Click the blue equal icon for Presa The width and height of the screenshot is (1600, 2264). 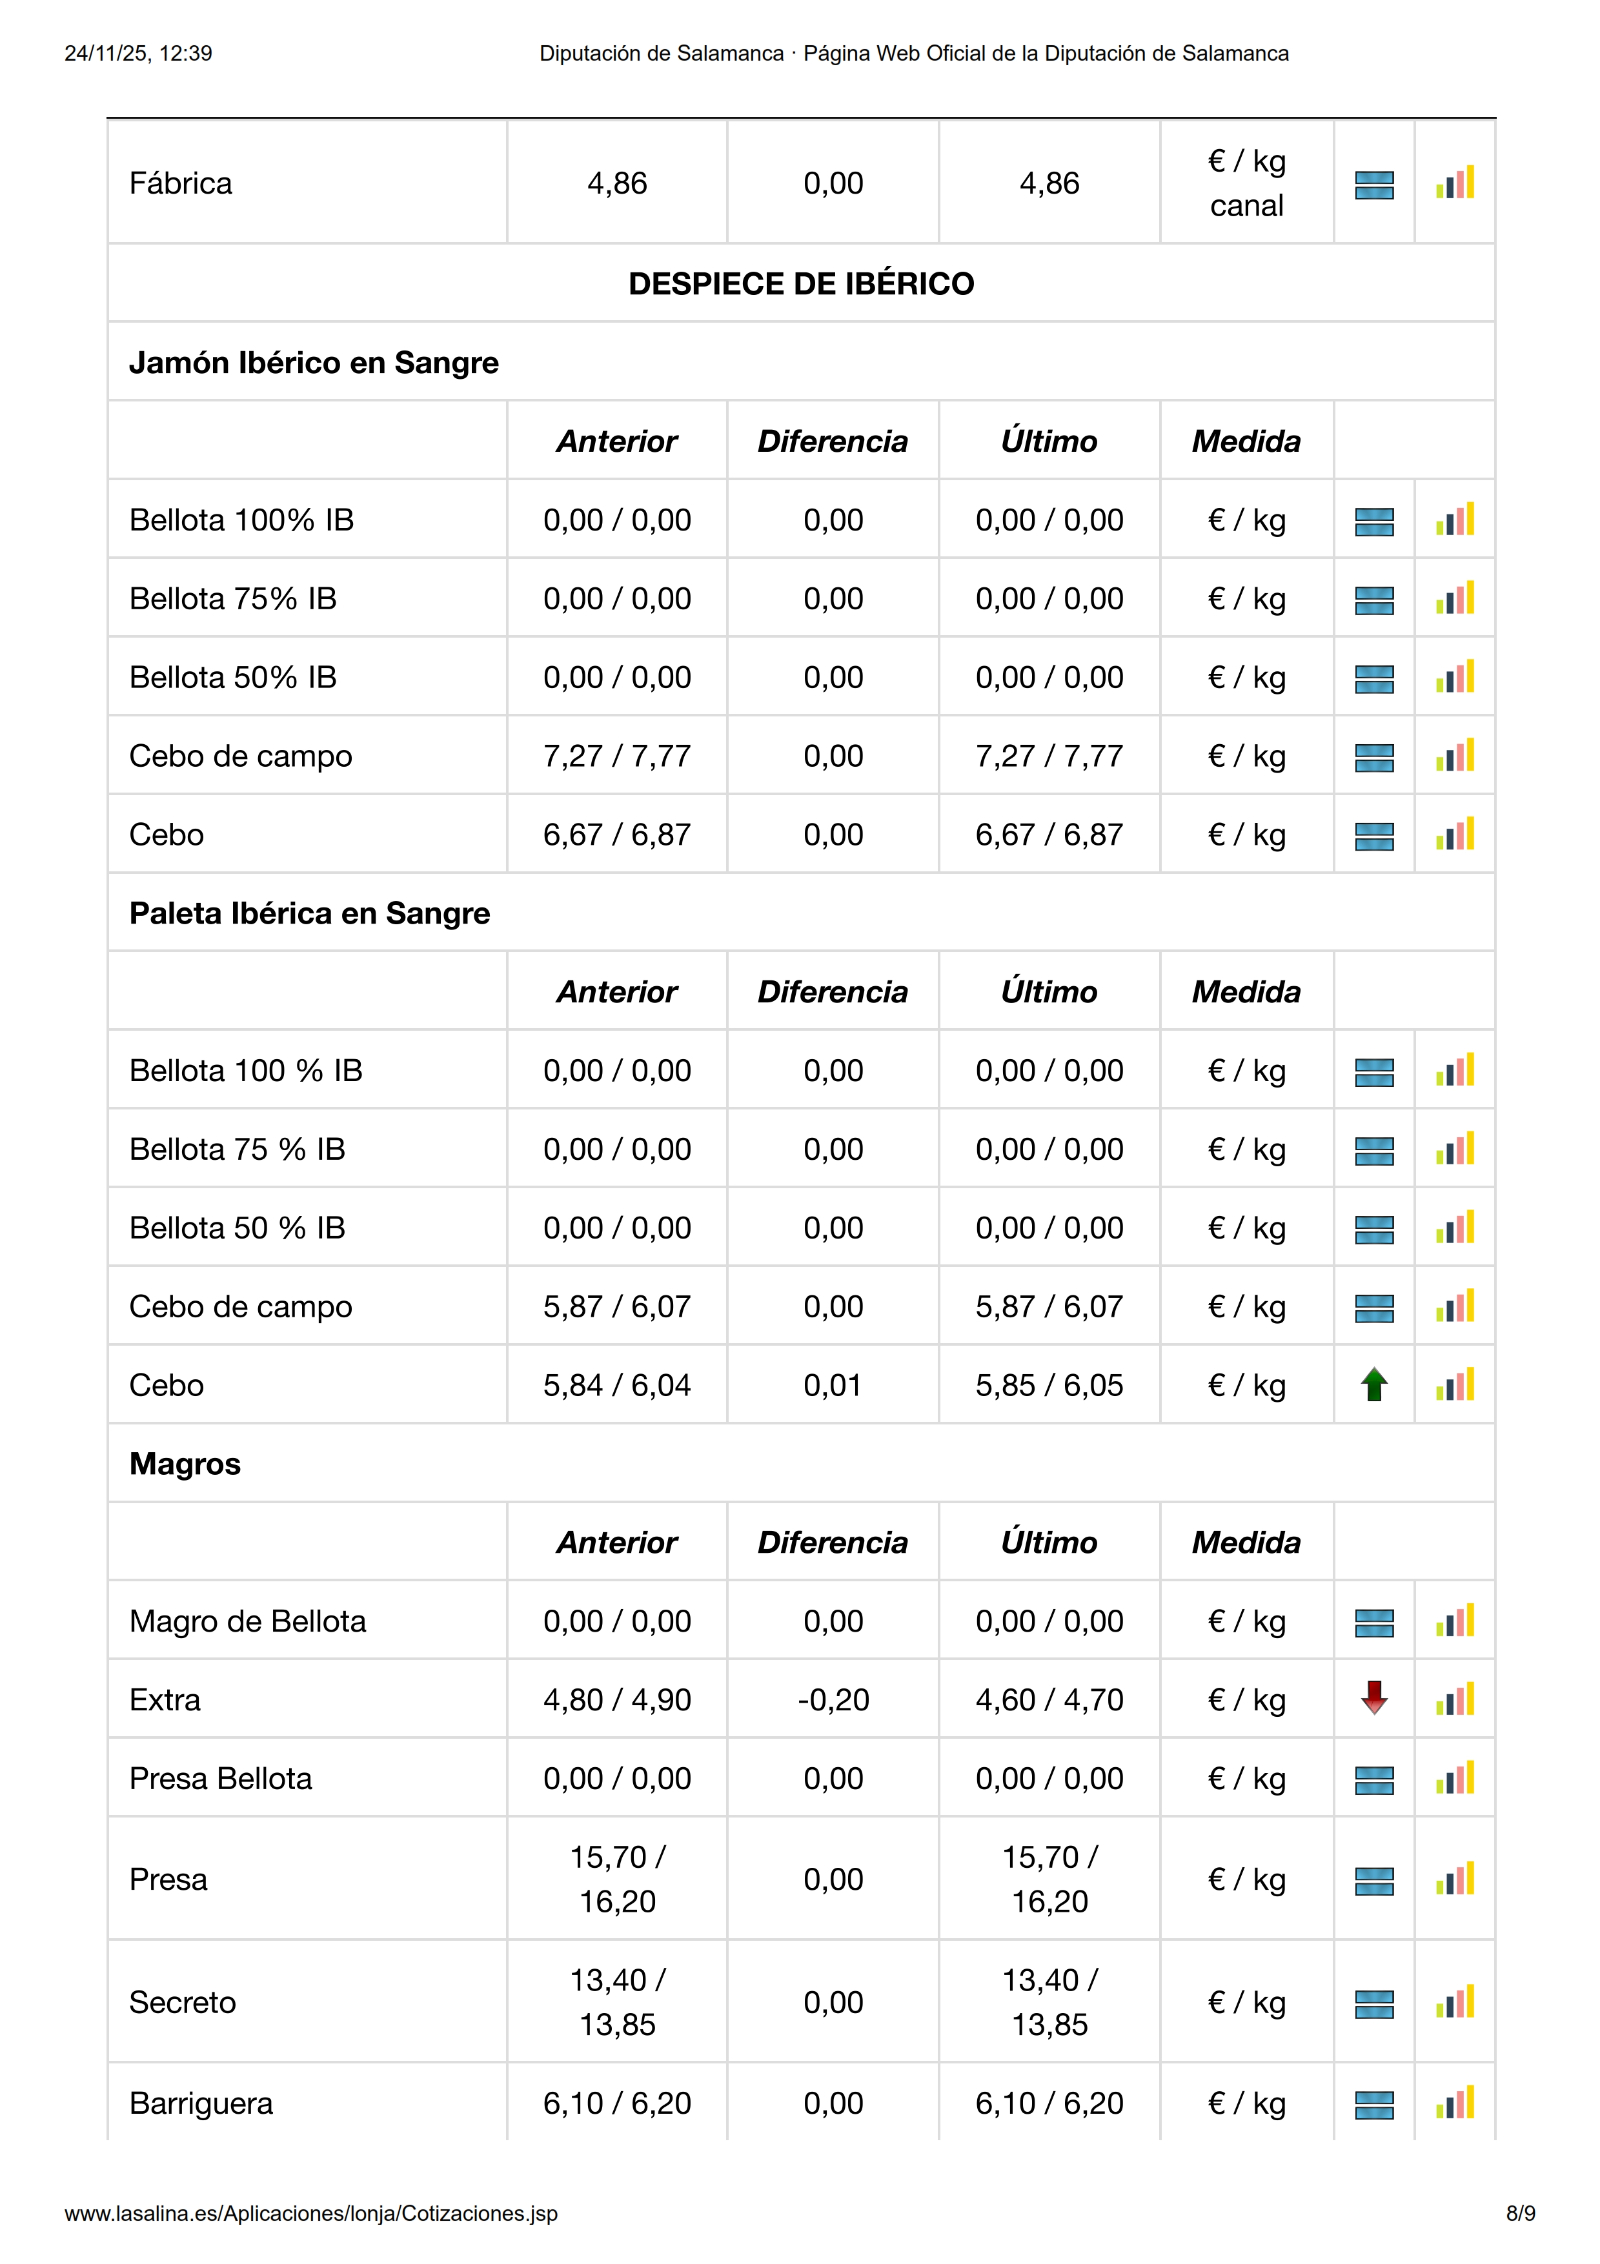click(1374, 1880)
